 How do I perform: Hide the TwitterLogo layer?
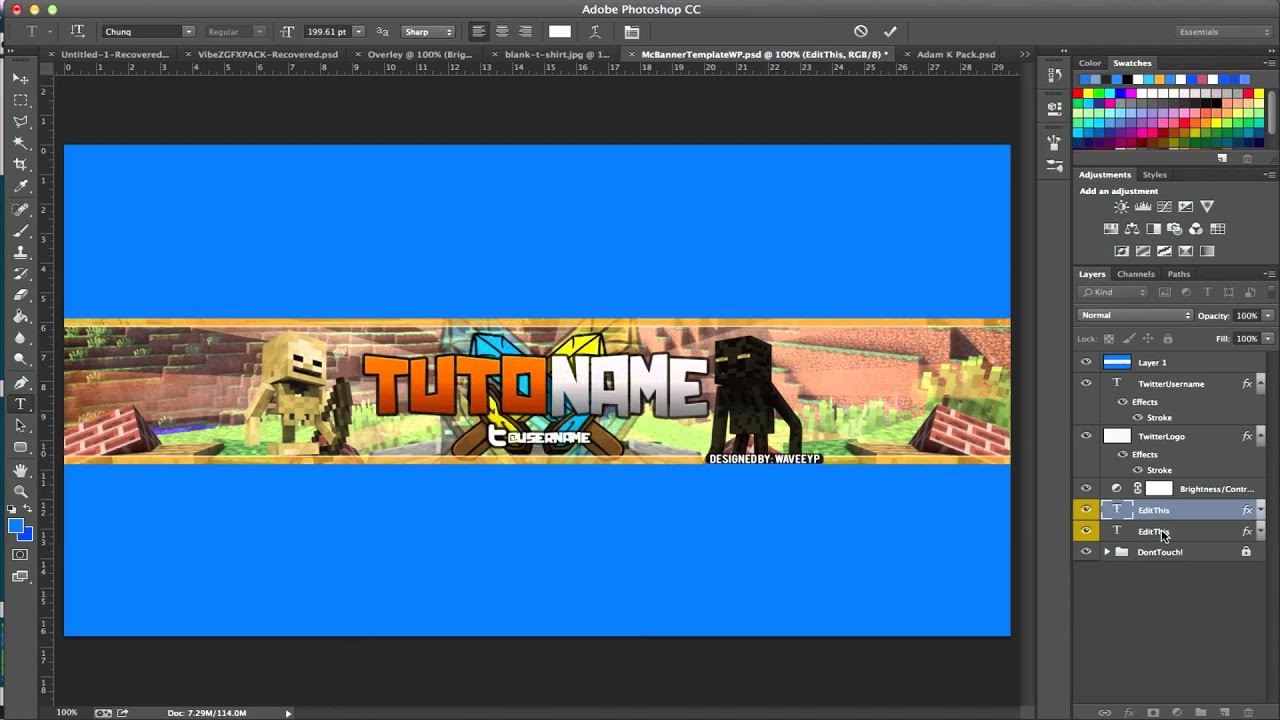tap(1086, 436)
